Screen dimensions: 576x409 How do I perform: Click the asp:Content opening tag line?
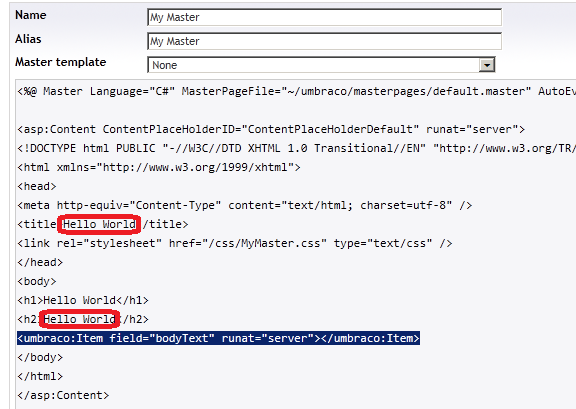tap(271, 129)
